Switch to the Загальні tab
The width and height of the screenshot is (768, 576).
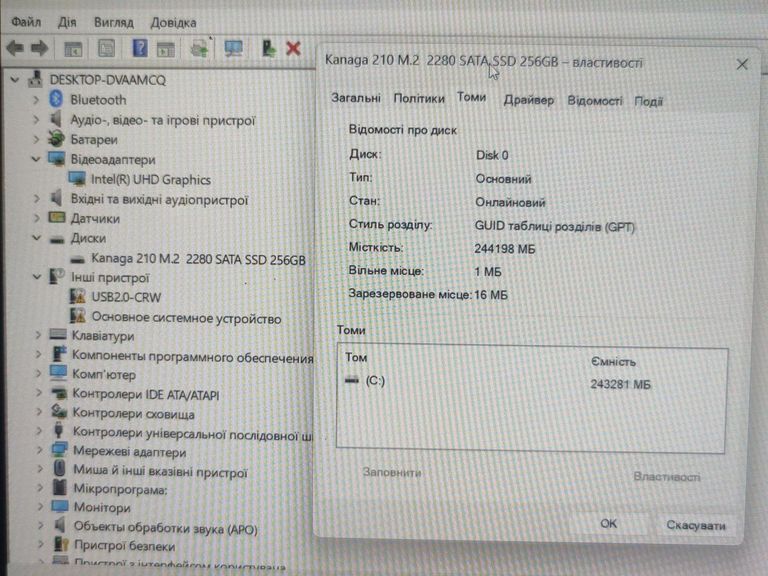(356, 98)
